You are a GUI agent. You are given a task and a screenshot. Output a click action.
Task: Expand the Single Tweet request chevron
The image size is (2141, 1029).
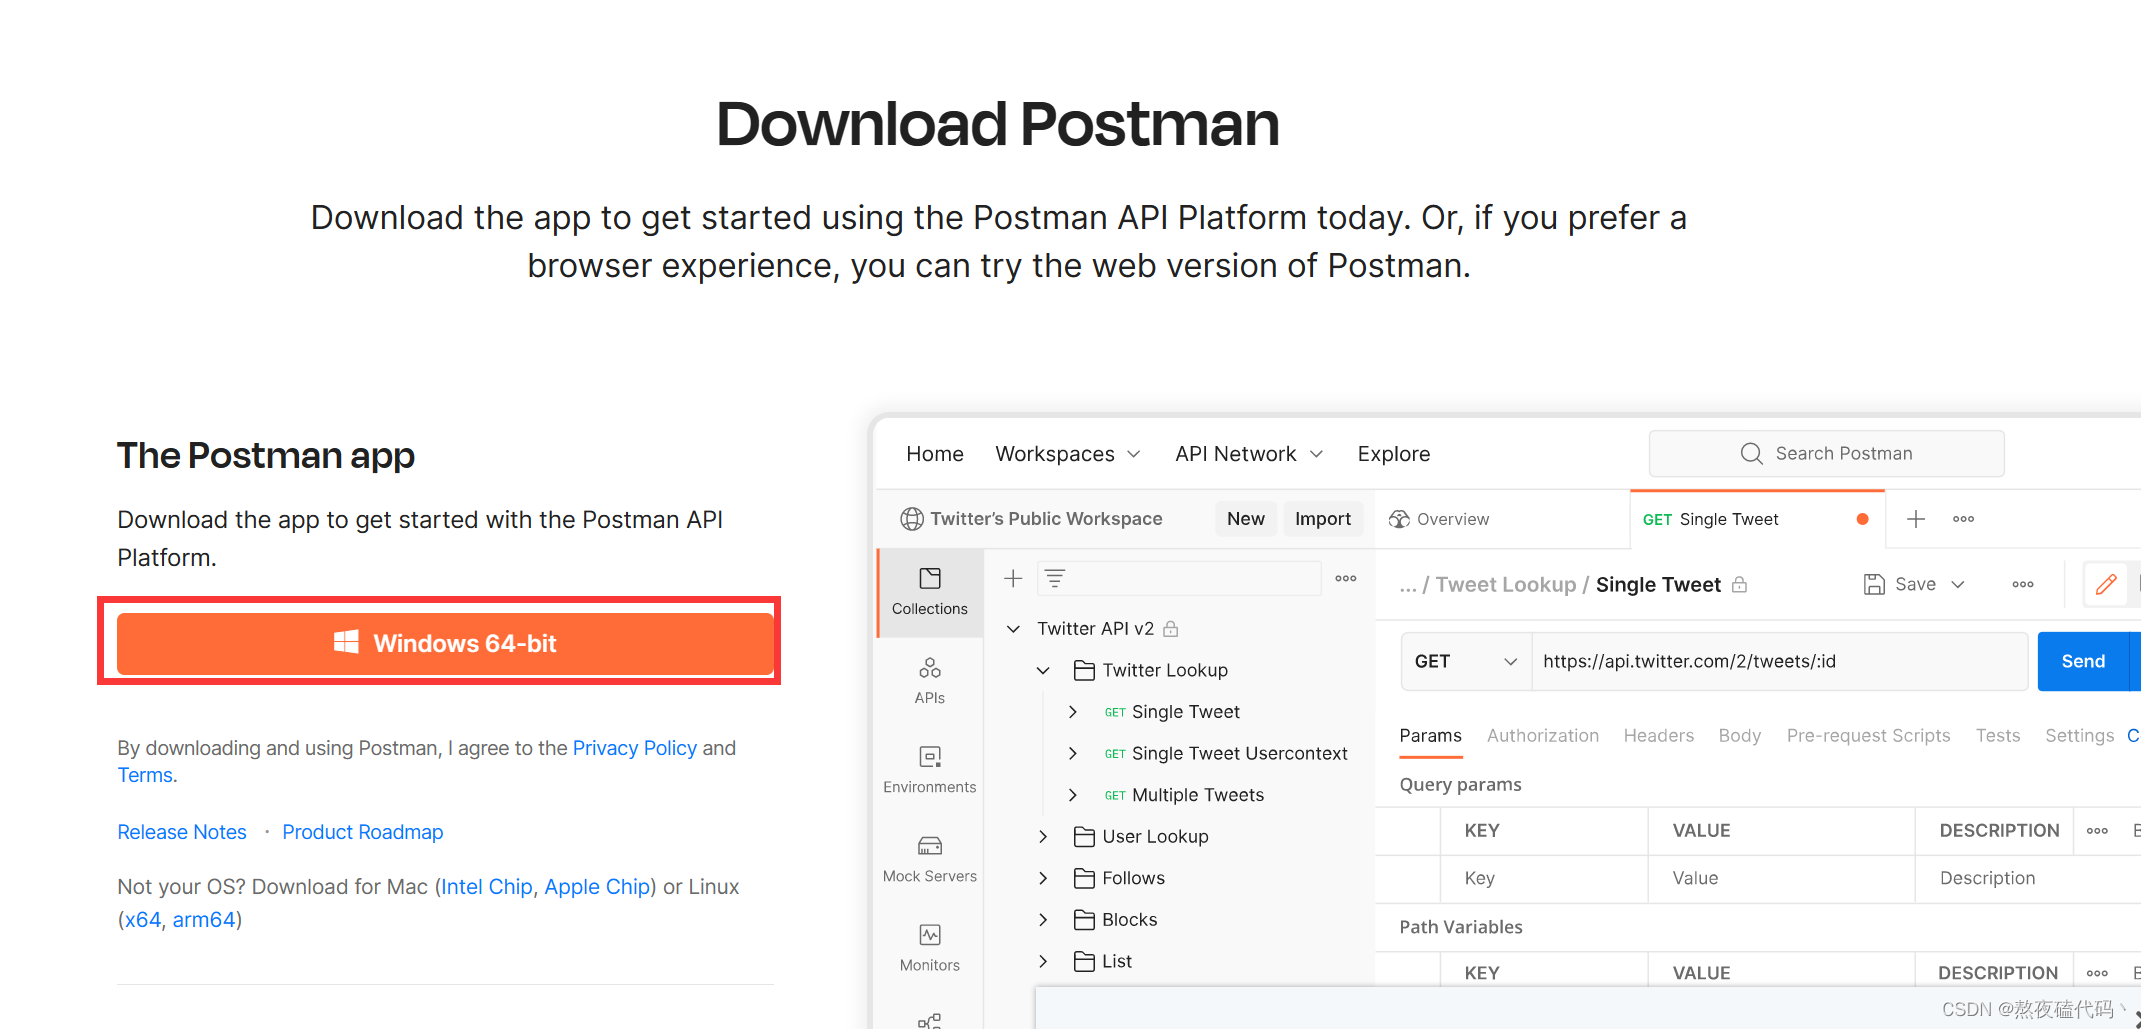coord(1073,712)
